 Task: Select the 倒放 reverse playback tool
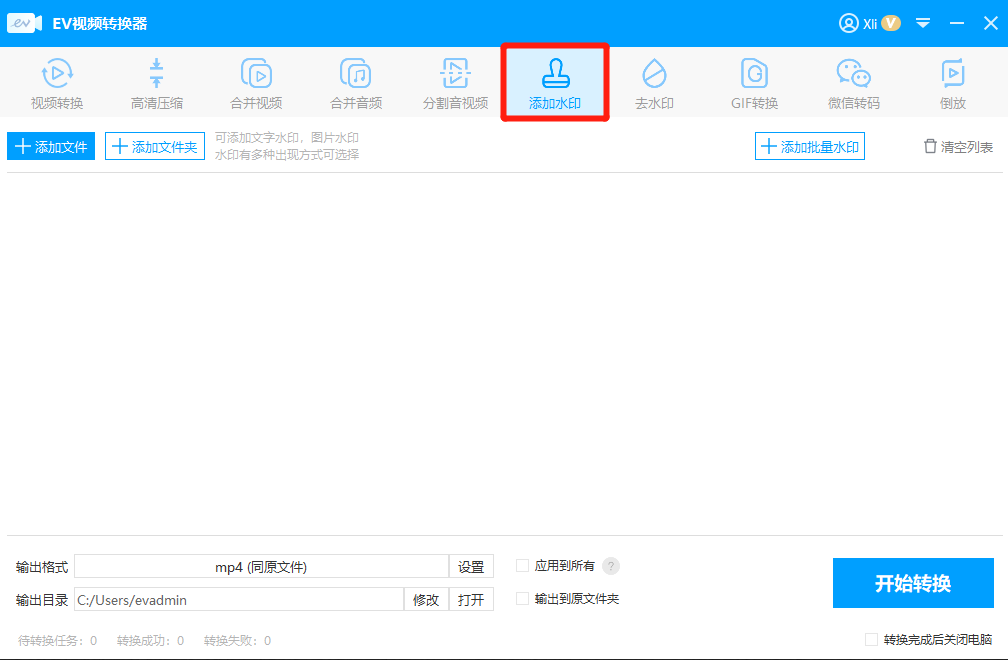click(952, 82)
